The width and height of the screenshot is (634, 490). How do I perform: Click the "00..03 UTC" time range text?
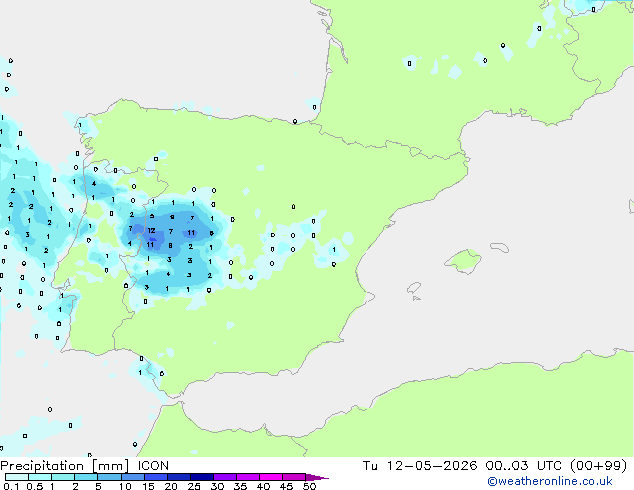[x=524, y=466]
